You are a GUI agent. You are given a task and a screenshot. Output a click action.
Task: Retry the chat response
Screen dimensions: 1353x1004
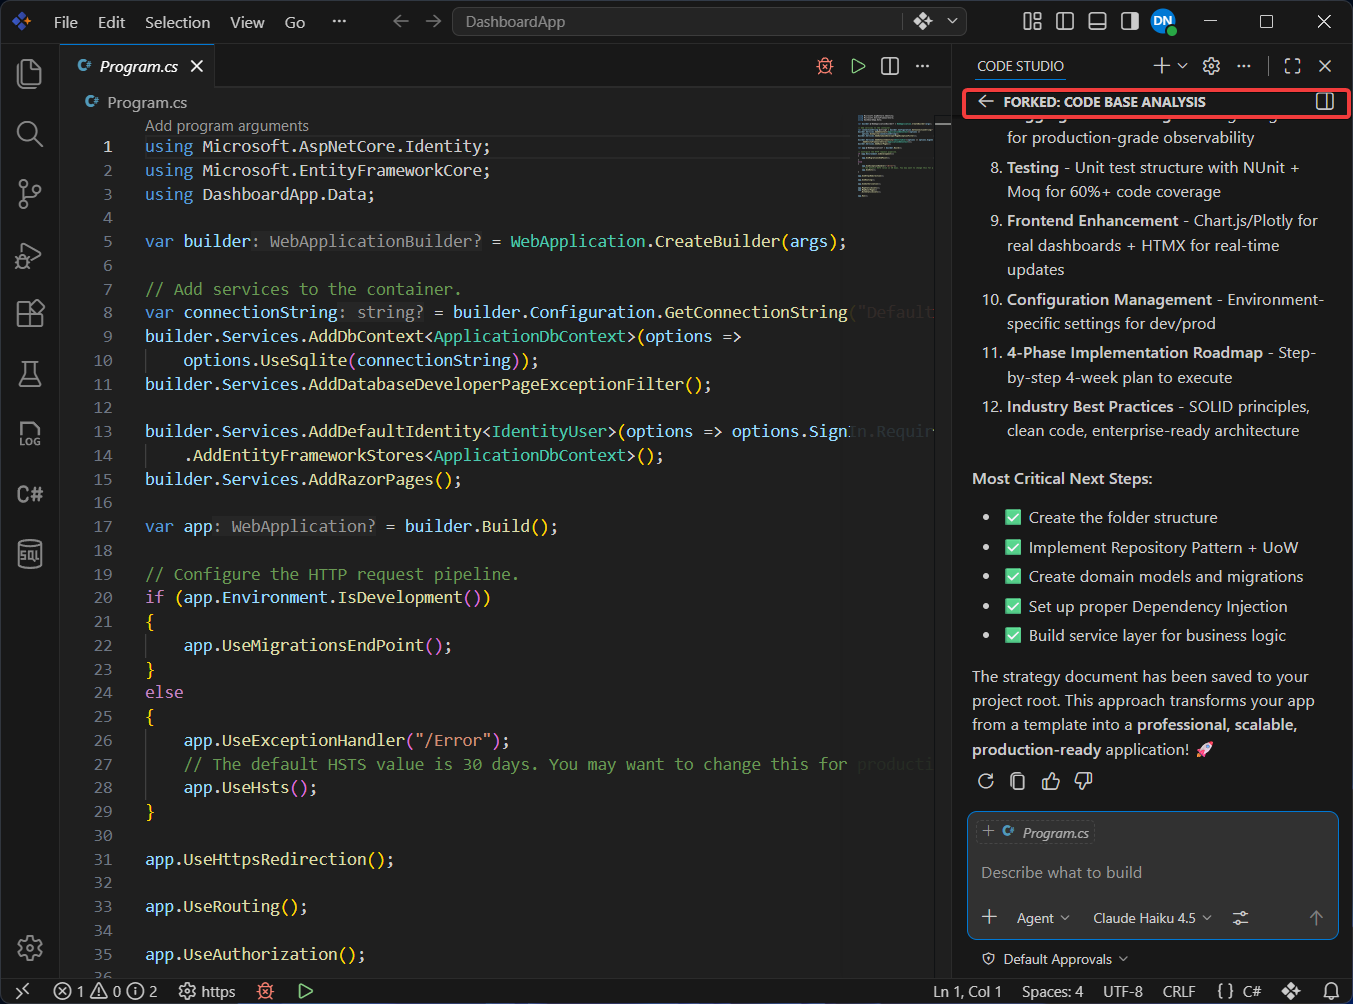point(986,781)
